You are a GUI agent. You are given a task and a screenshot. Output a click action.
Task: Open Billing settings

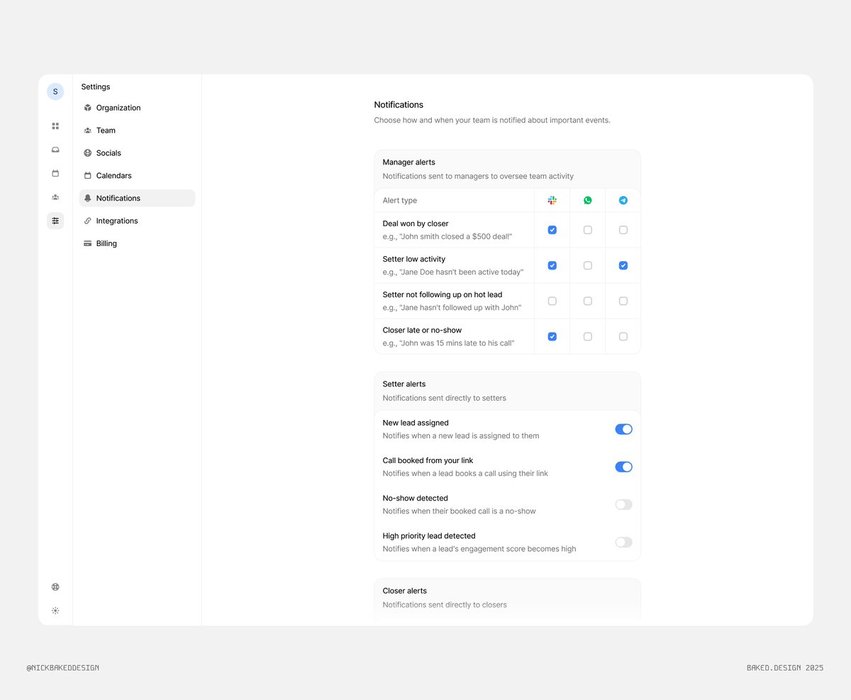tap(137, 244)
